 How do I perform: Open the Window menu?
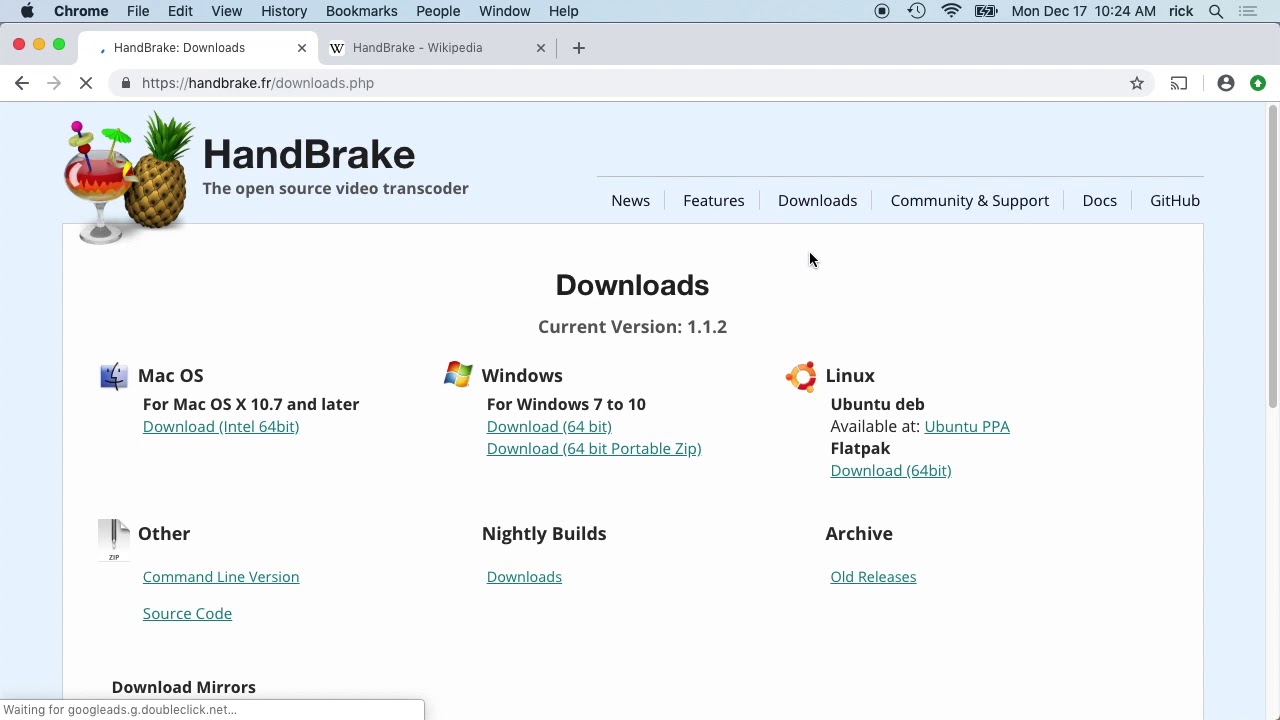pos(504,11)
